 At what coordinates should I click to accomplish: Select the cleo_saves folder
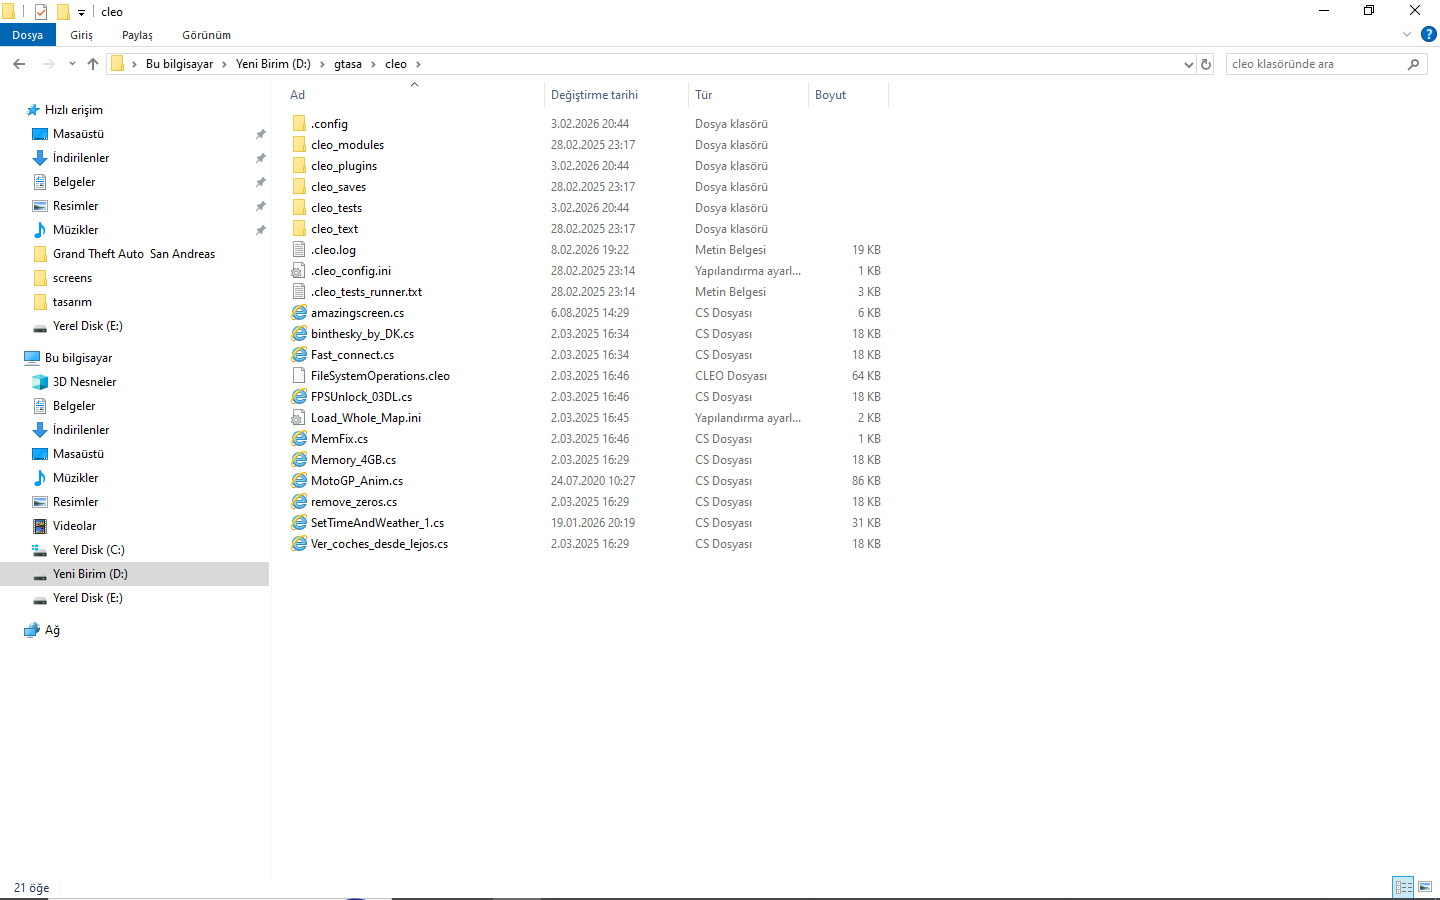coord(338,187)
